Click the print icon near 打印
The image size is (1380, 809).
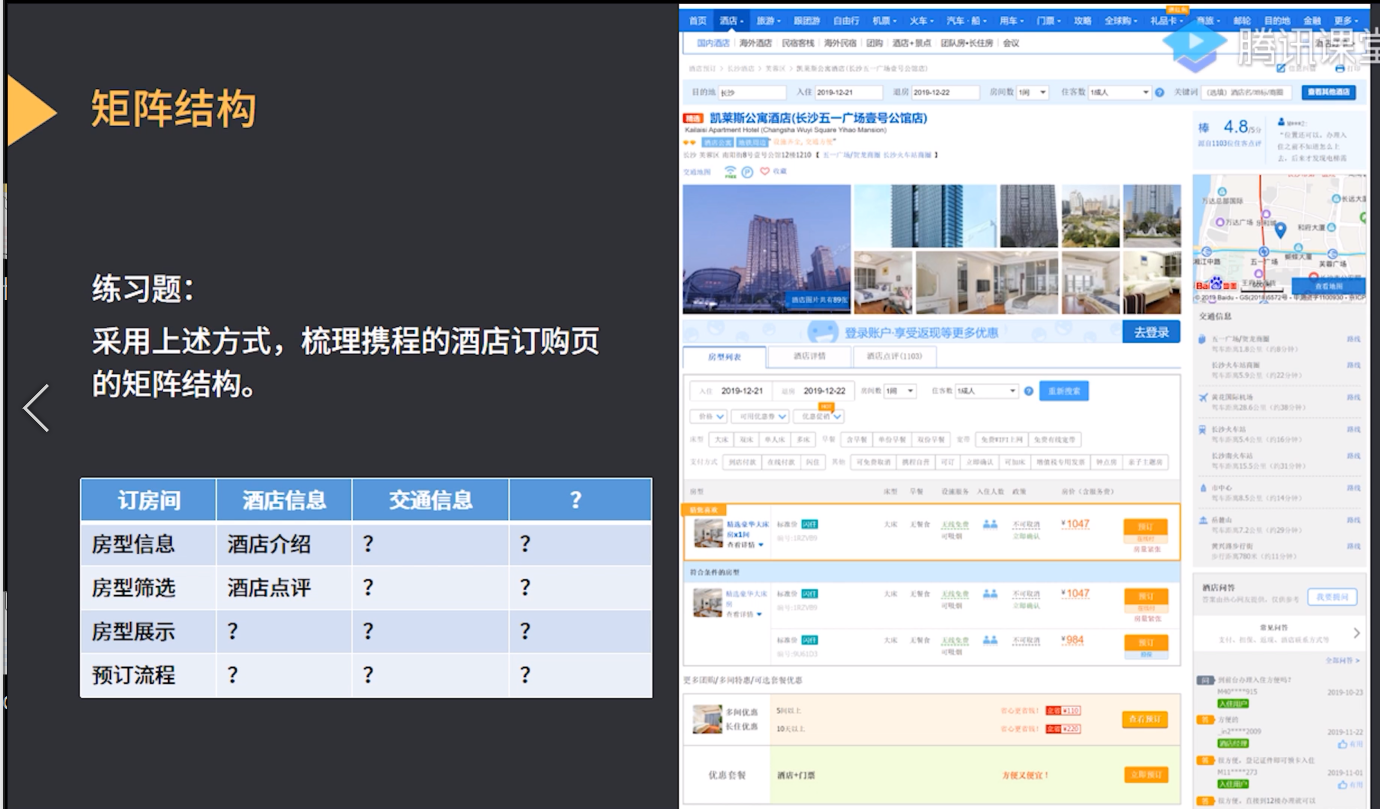[1338, 68]
